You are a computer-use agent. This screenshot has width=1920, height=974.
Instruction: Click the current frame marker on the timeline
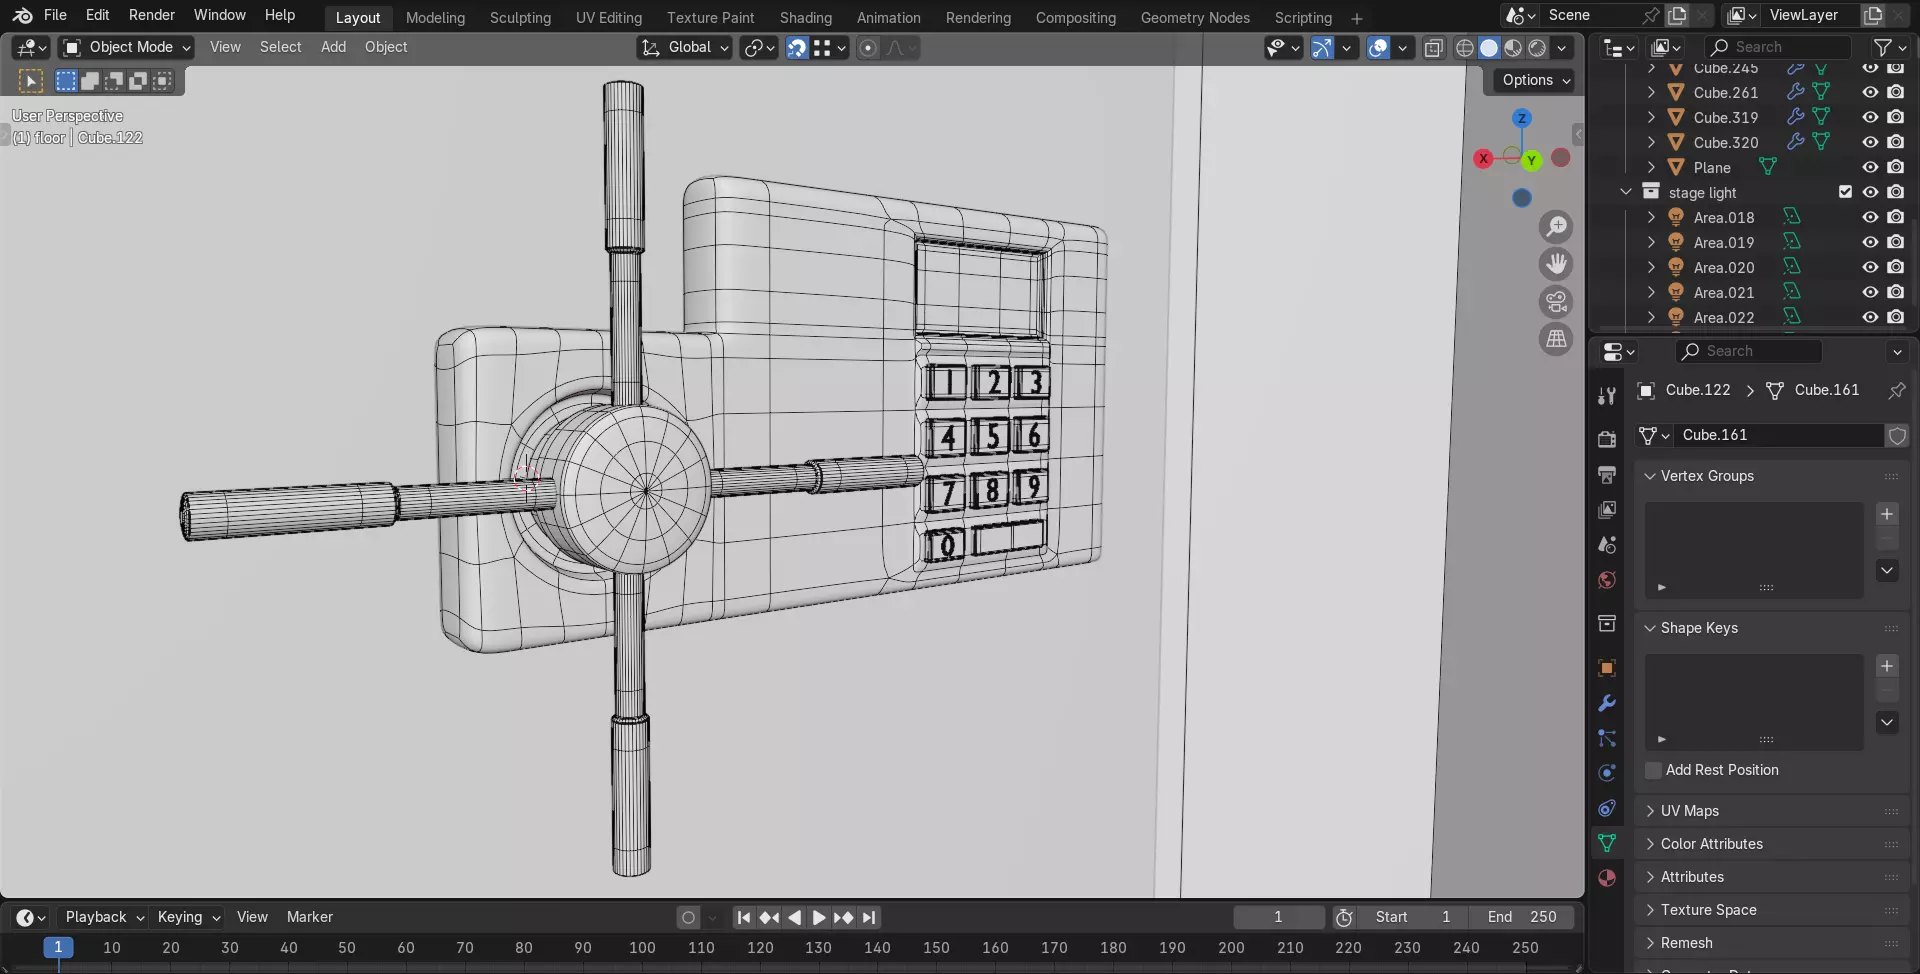point(58,947)
